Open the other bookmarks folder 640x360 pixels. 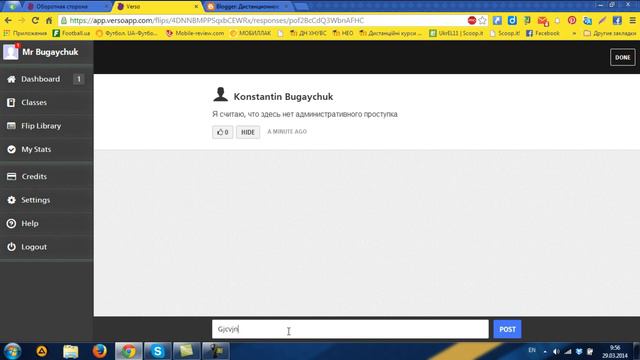[x=610, y=33]
